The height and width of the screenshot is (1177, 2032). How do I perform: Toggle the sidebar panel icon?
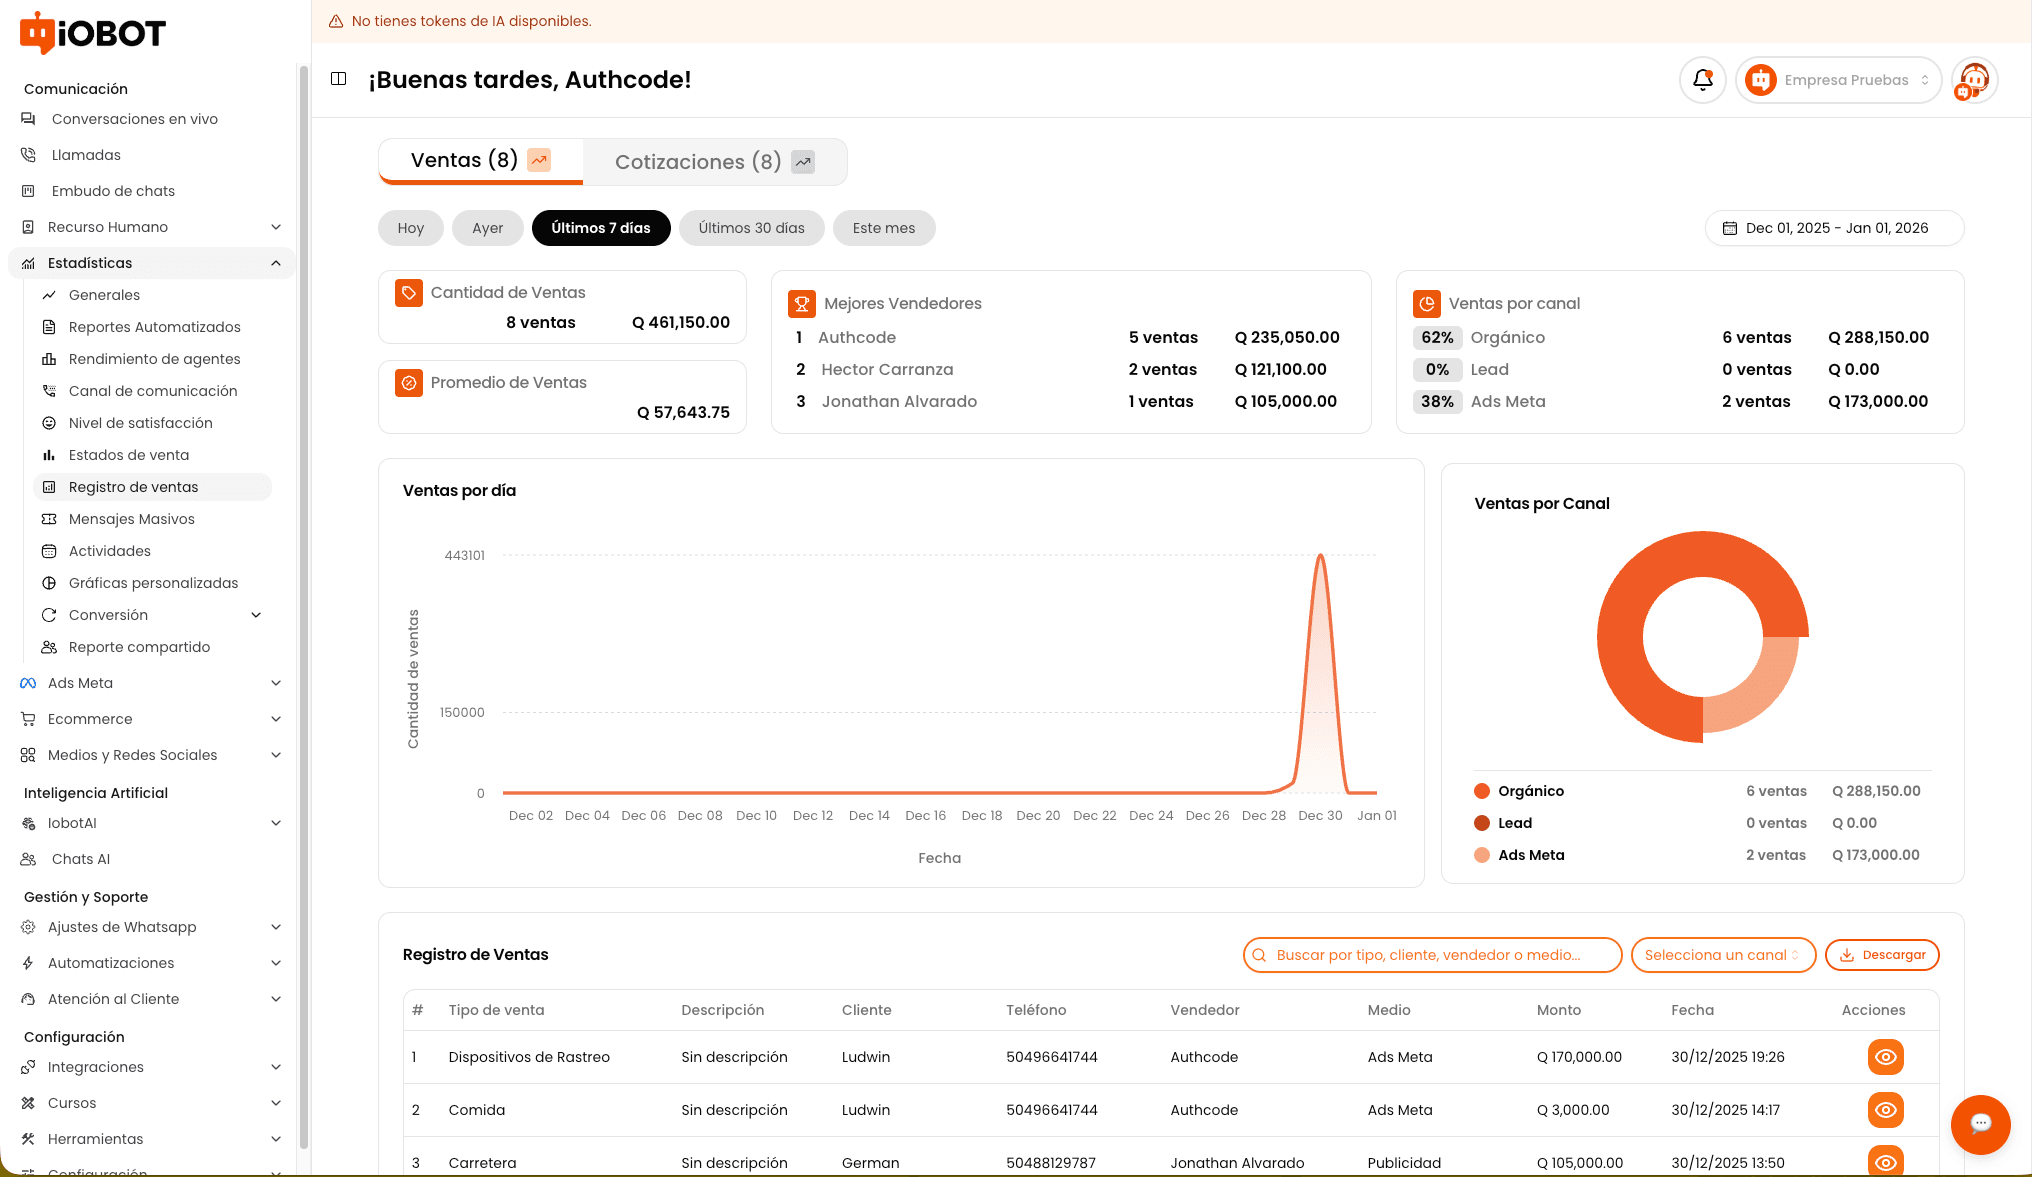(x=339, y=79)
